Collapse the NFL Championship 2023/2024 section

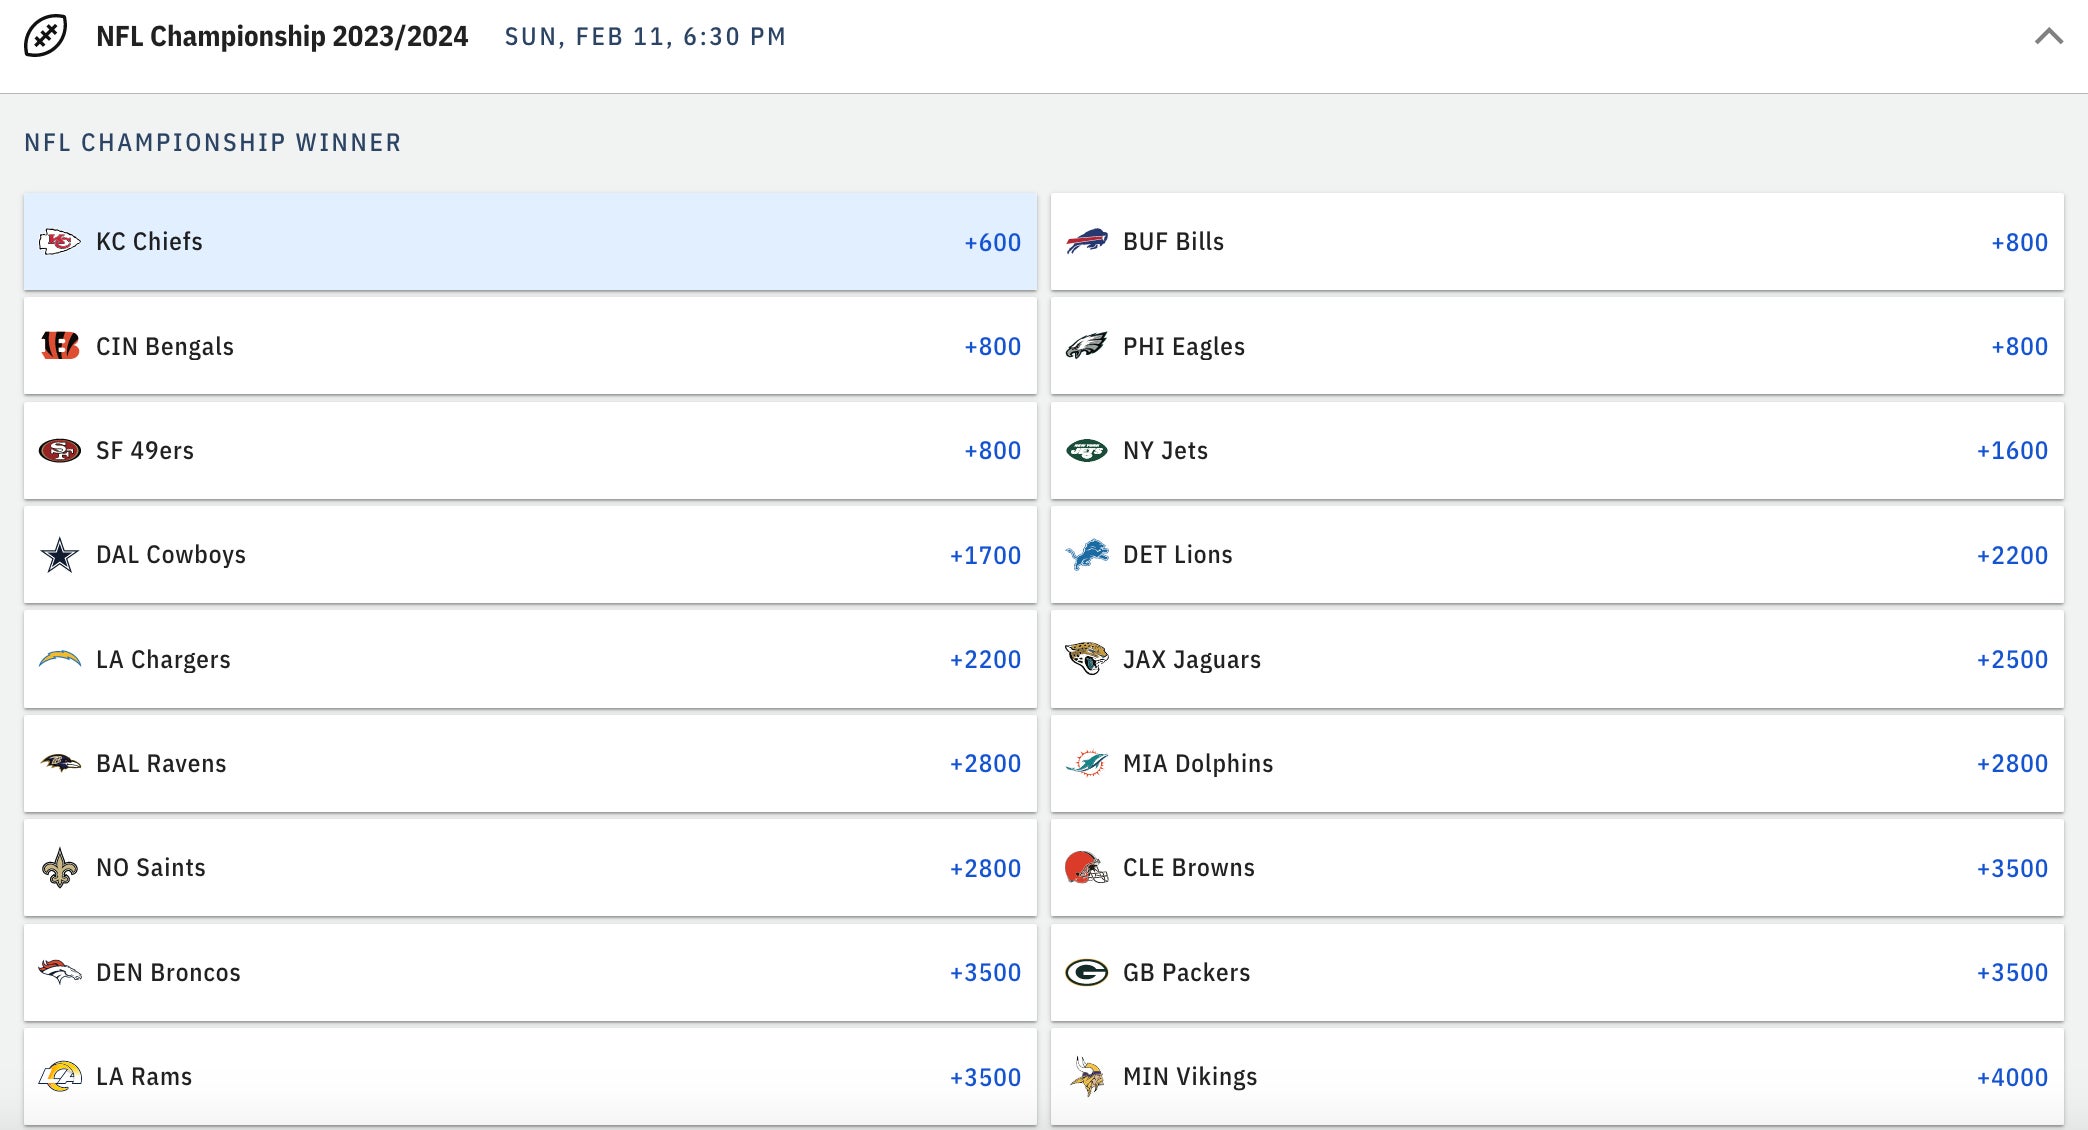pyautogui.click(x=2048, y=37)
